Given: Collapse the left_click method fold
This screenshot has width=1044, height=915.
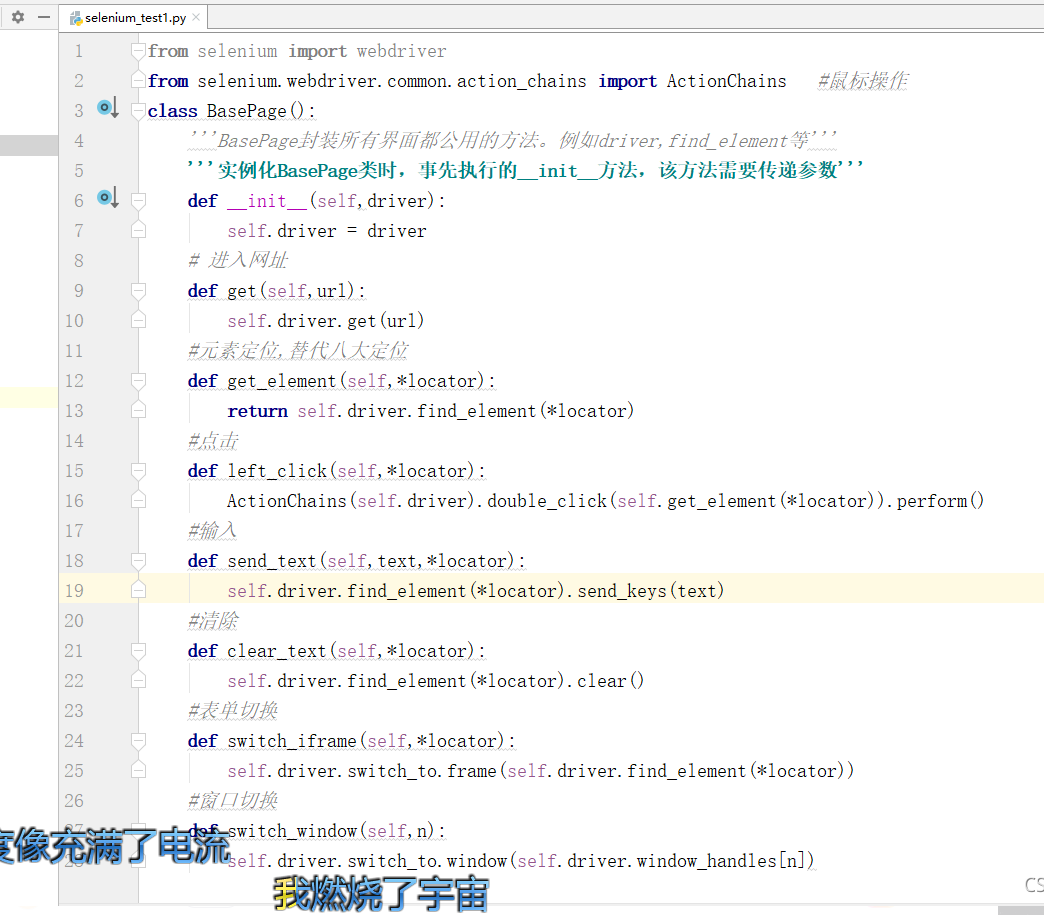Looking at the screenshot, I should [137, 470].
